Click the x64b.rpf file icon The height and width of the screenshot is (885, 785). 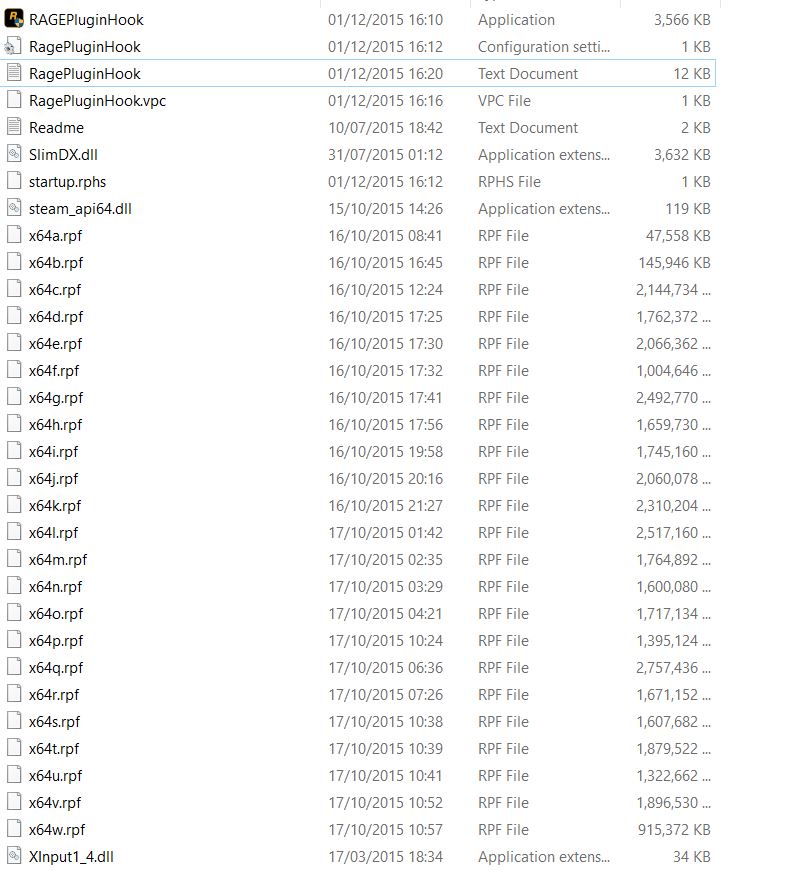(14, 262)
